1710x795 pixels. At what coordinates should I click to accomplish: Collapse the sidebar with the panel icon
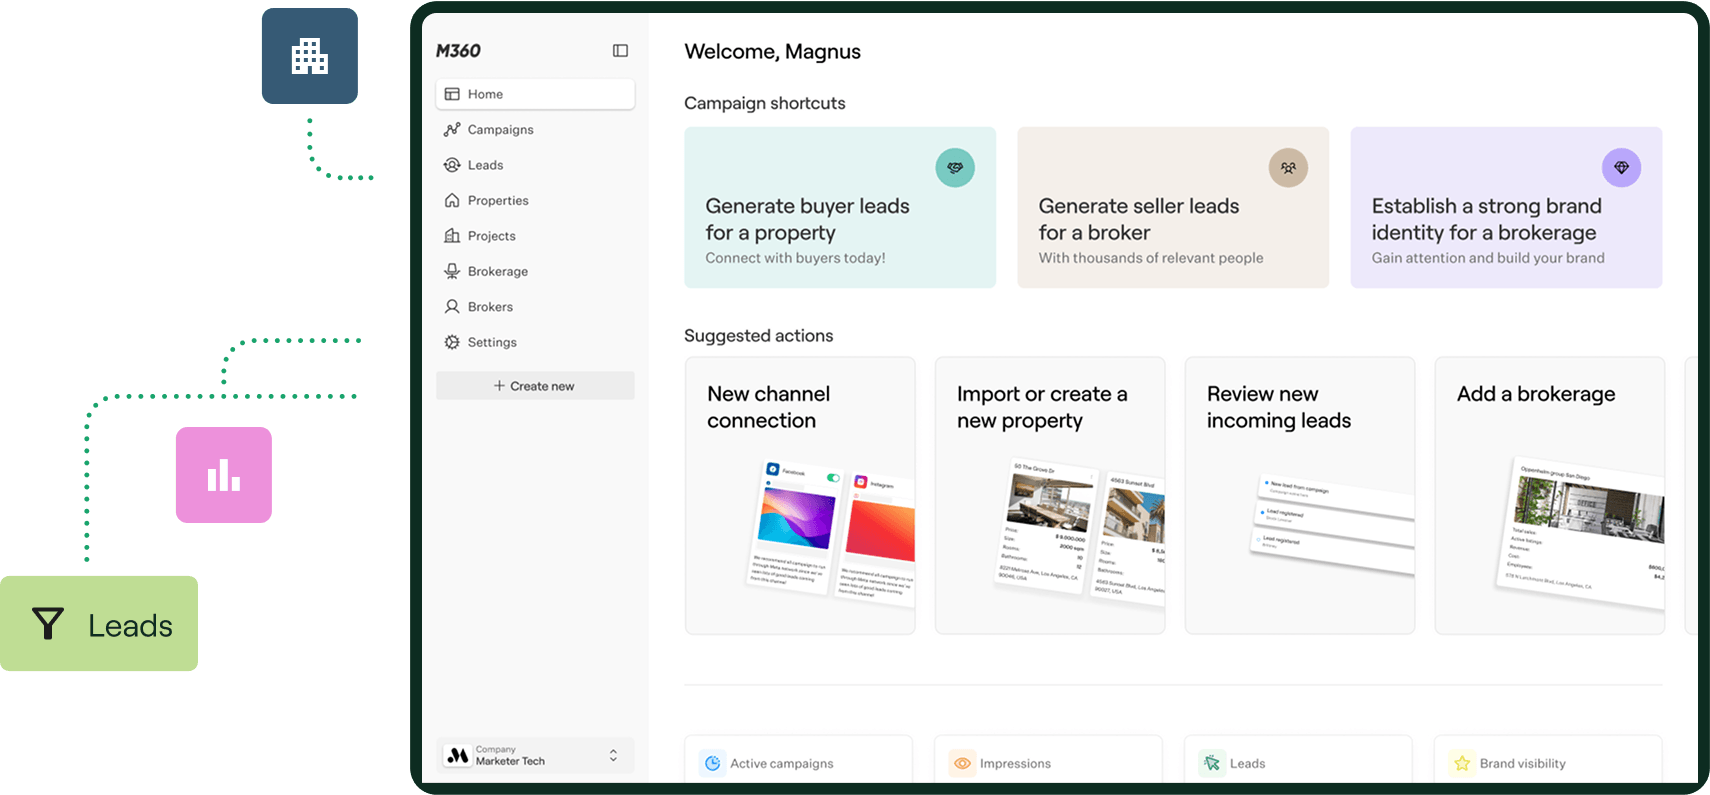tap(620, 51)
